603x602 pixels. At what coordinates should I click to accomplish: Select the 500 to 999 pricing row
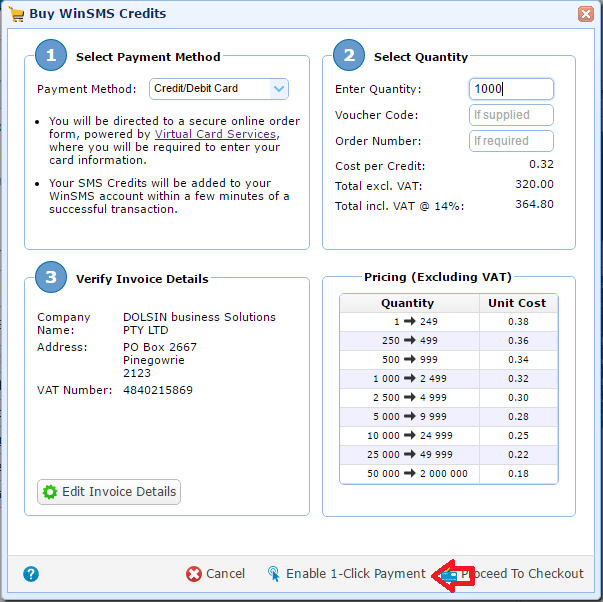tap(448, 360)
